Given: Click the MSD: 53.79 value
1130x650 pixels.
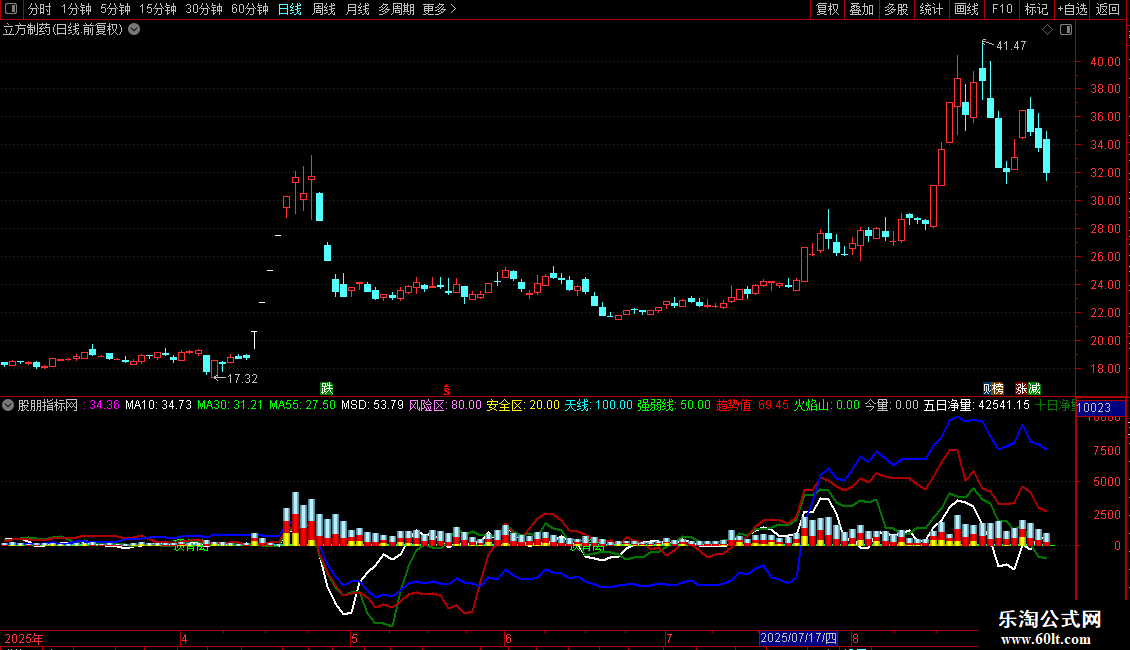Looking at the screenshot, I should click(x=372, y=405).
